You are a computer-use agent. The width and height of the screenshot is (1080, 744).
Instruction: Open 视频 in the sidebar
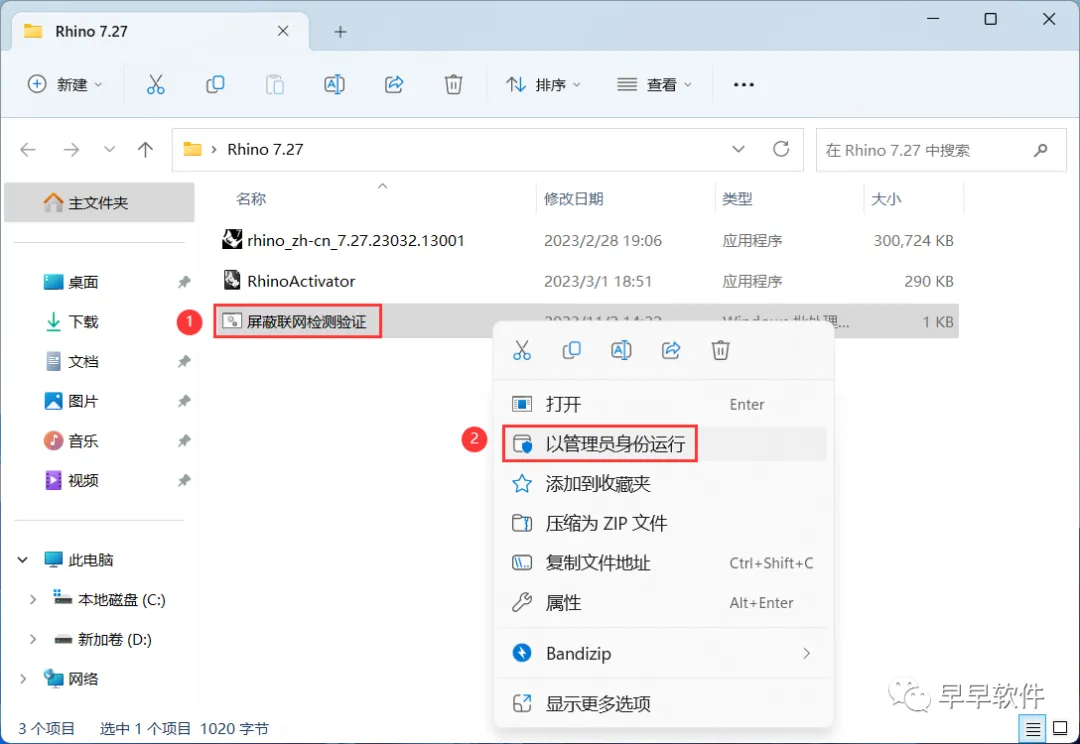tap(83, 480)
